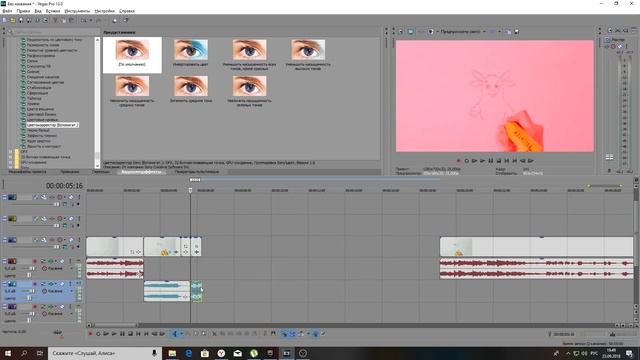The width and height of the screenshot is (640, 360).
Task: Click the external monitor preview icon
Action: click(x=411, y=31)
